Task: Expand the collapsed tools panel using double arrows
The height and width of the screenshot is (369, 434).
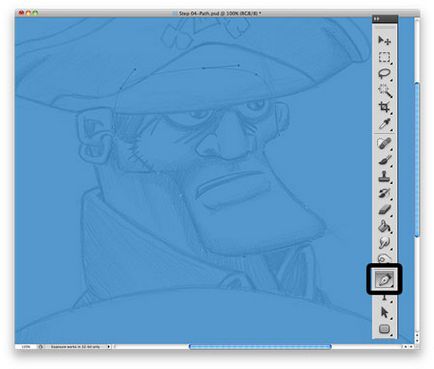Action: click(x=377, y=19)
